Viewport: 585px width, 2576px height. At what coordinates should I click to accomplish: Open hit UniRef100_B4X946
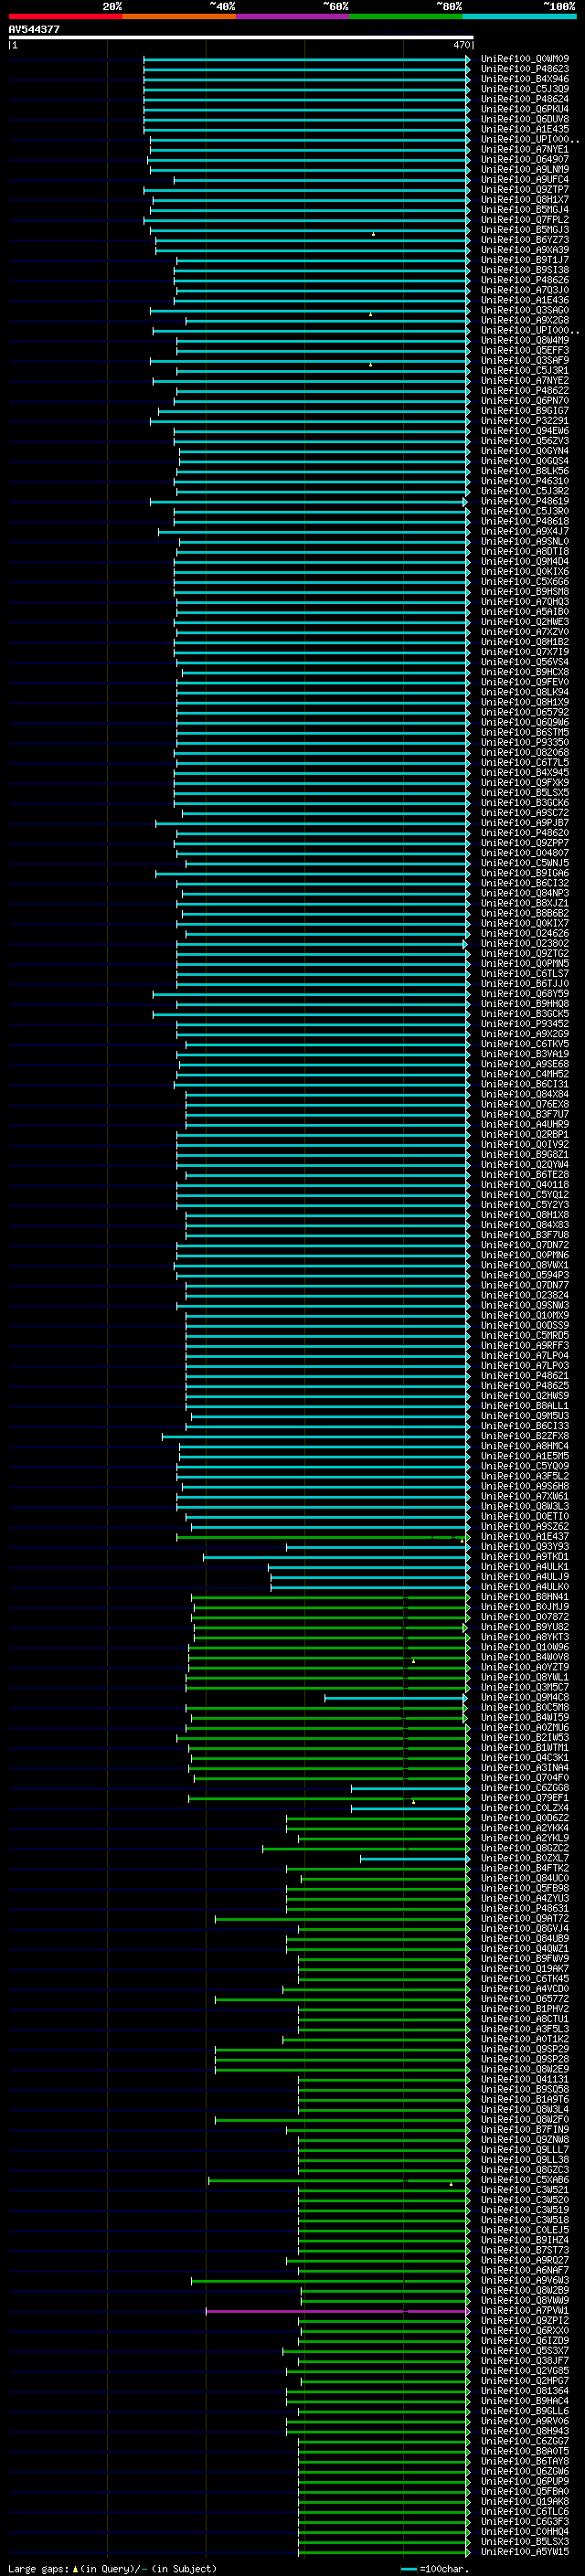point(525,79)
